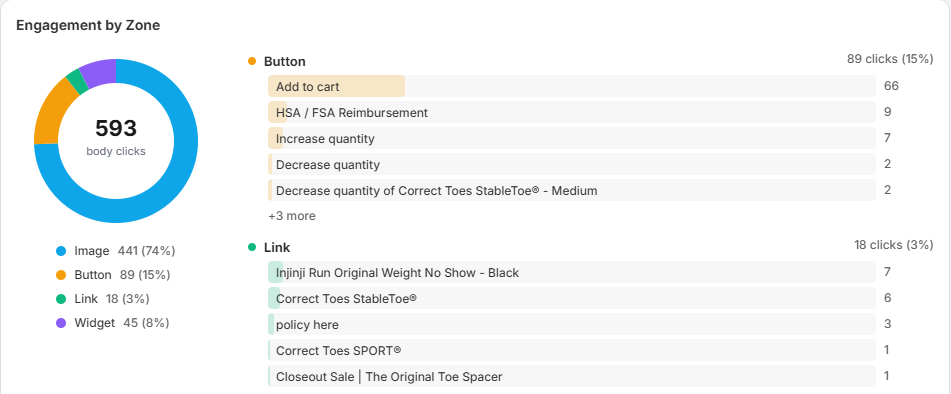Click Decrease quantity of Correct Toes StableToe row
Image resolution: width=951 pixels, height=394 pixels.
tap(571, 190)
